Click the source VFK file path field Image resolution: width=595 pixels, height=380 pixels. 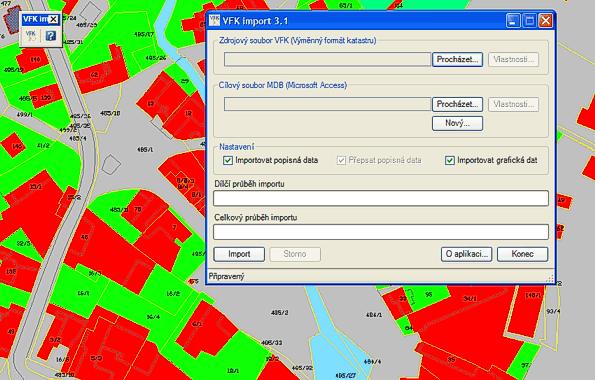coord(327,60)
